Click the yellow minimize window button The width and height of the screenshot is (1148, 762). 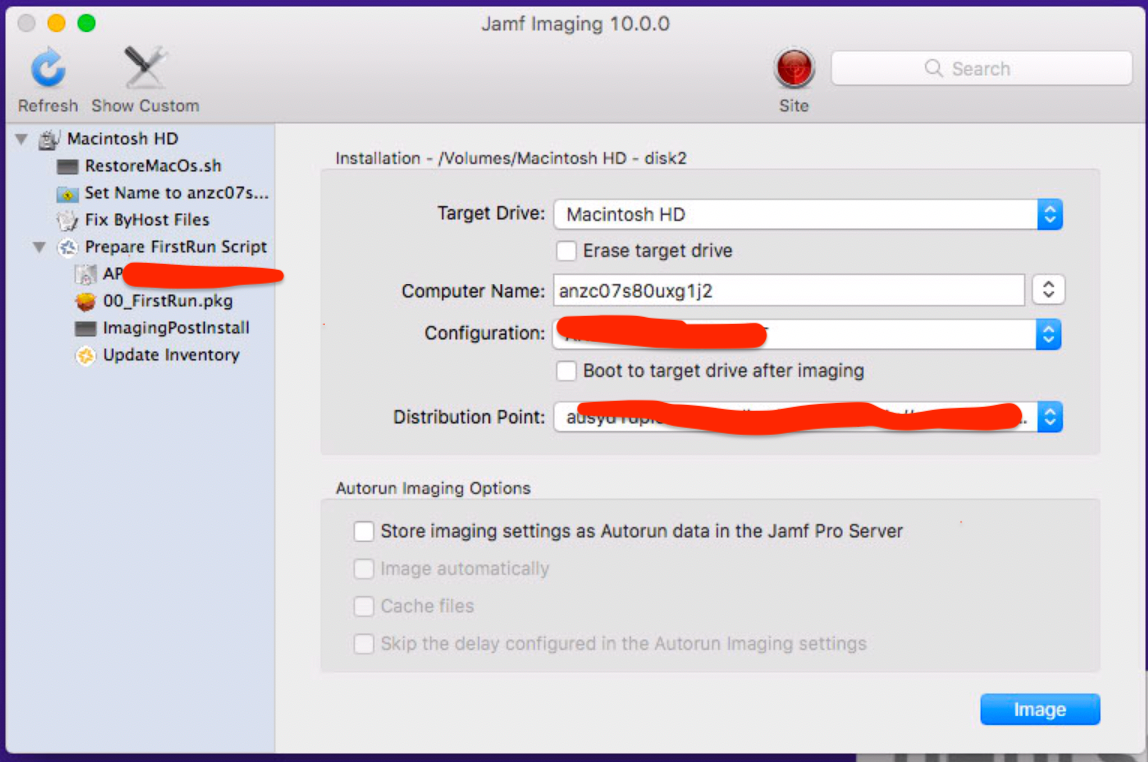(x=56, y=23)
